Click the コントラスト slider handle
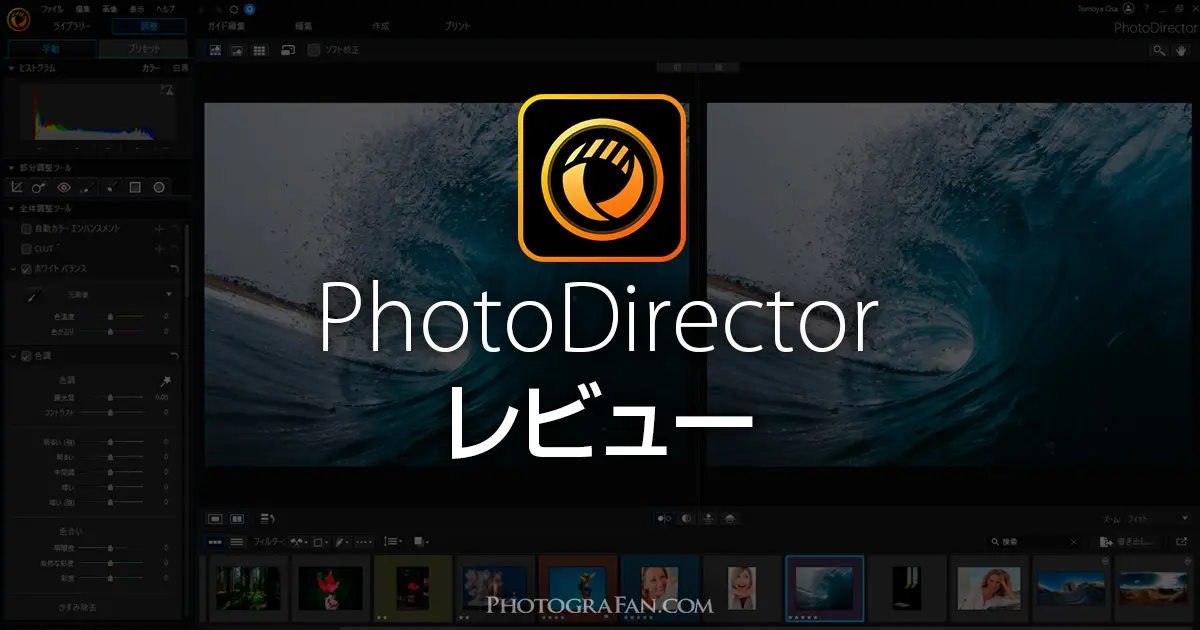Image resolution: width=1200 pixels, height=630 pixels. [110, 412]
